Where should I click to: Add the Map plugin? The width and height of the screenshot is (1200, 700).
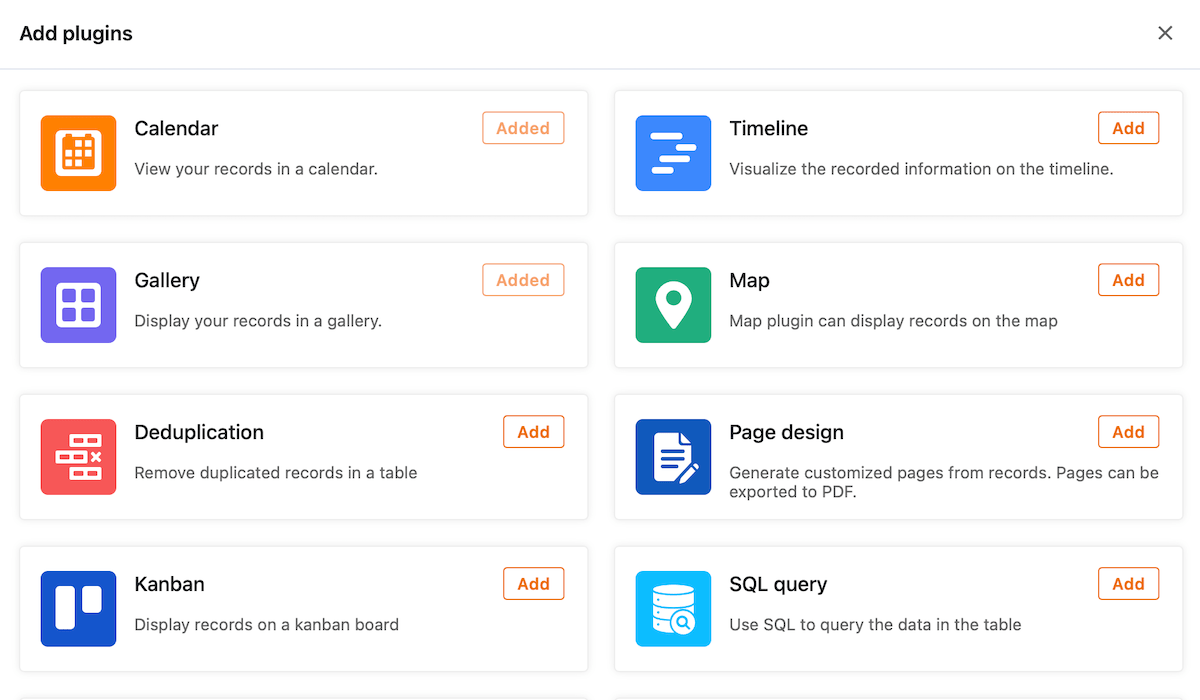[1128, 279]
